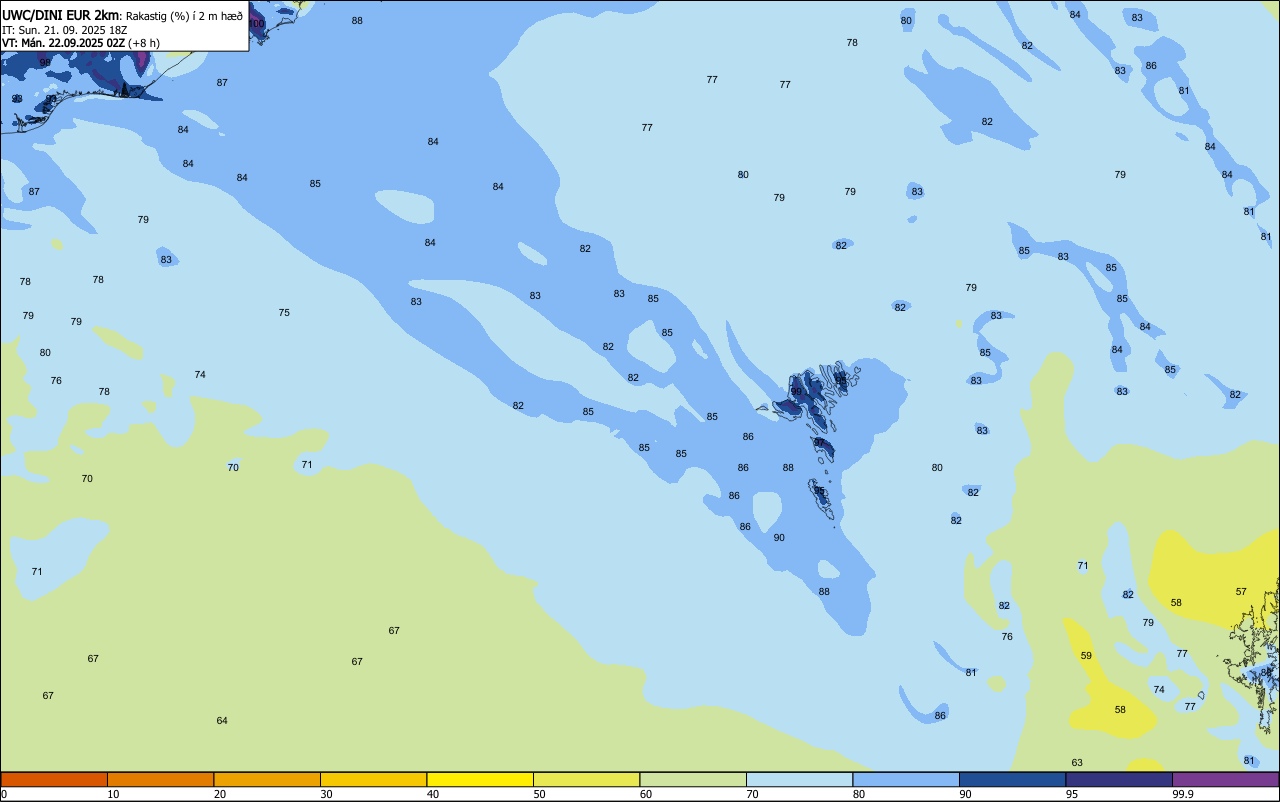
Task: Select the dark blue 90–95 legend swatch
Action: point(1012,779)
